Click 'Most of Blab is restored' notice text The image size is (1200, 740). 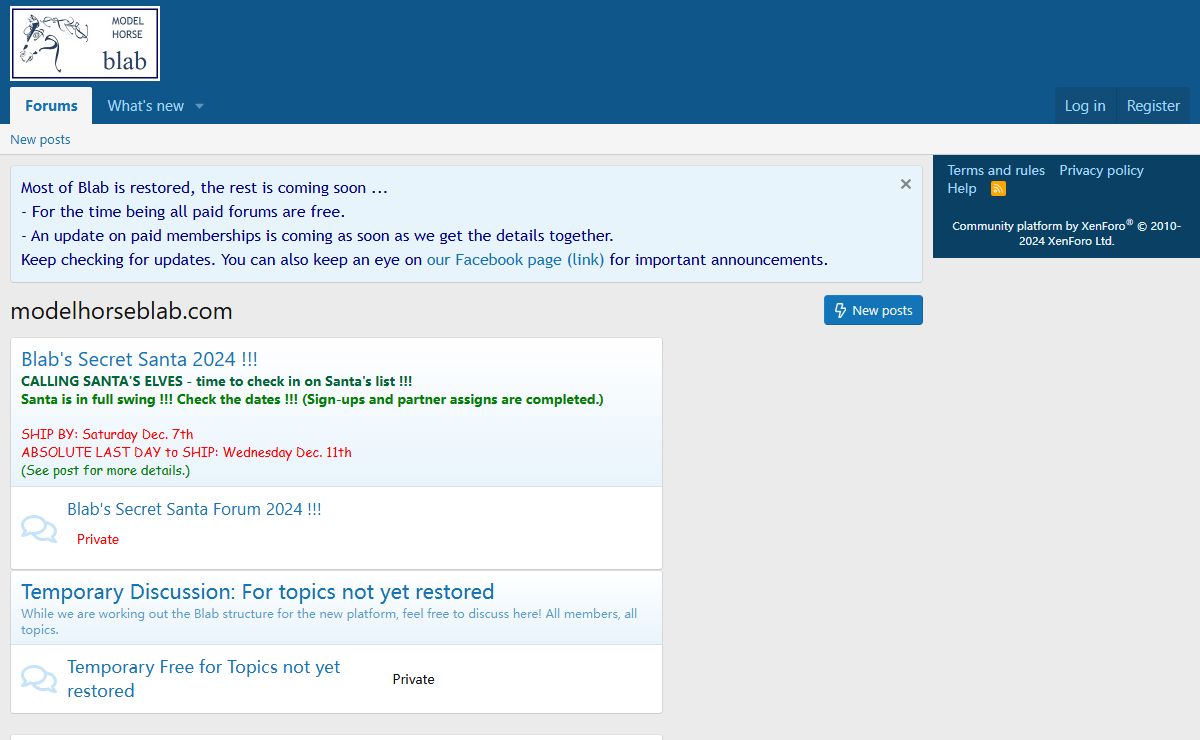tap(204, 187)
